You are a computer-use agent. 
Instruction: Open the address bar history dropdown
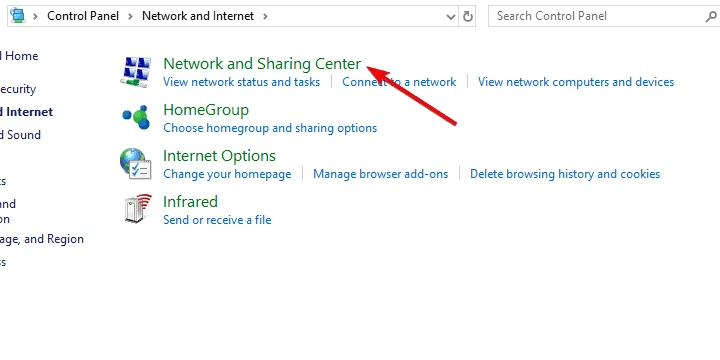tap(451, 17)
